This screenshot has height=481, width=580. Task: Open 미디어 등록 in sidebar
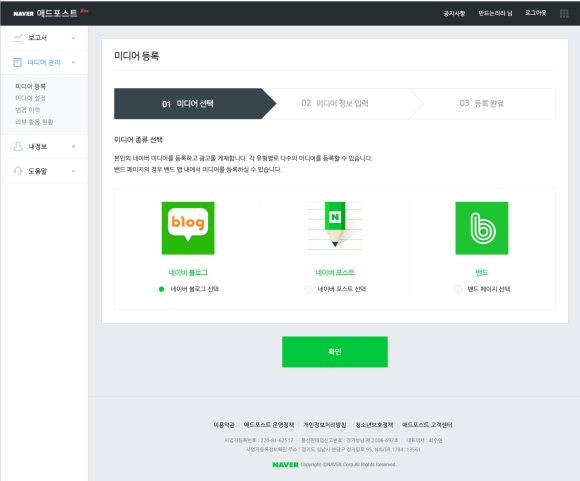tap(30, 86)
